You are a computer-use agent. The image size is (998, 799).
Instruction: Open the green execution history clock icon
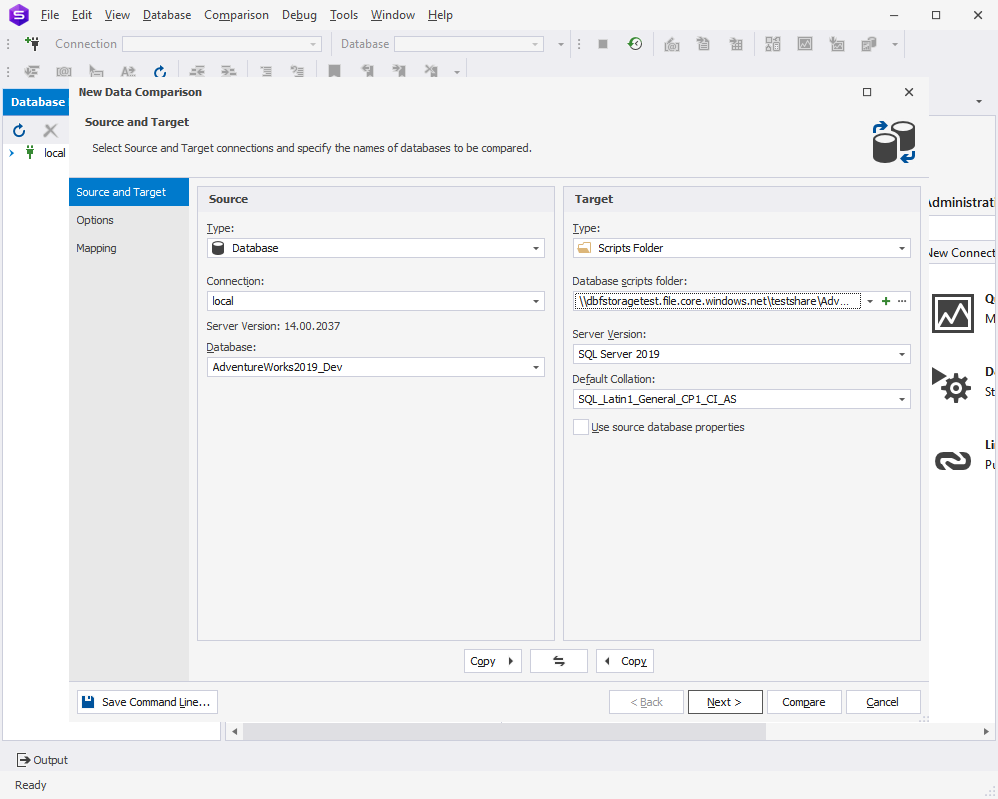635,44
